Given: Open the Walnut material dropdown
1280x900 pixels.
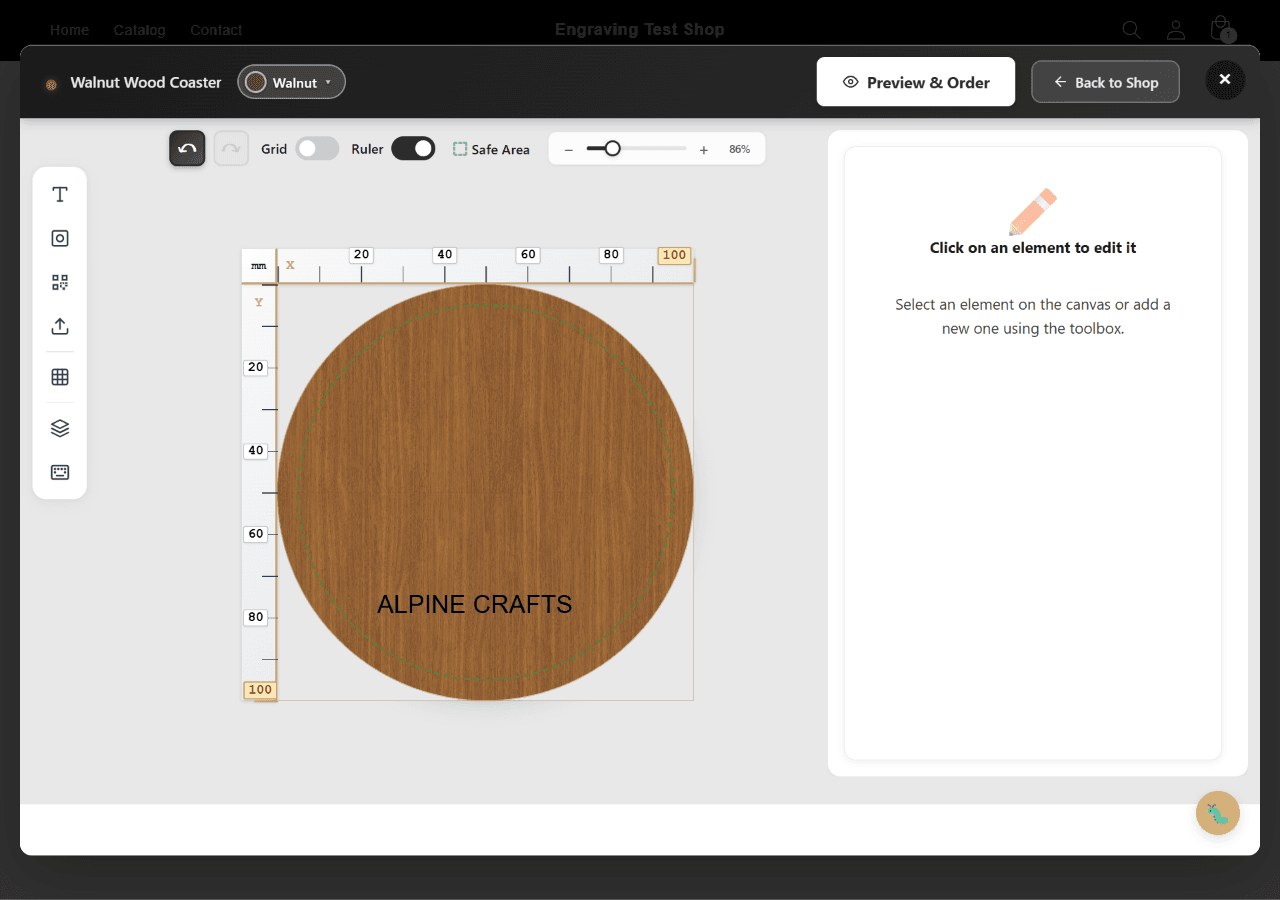Looking at the screenshot, I should click(x=291, y=82).
